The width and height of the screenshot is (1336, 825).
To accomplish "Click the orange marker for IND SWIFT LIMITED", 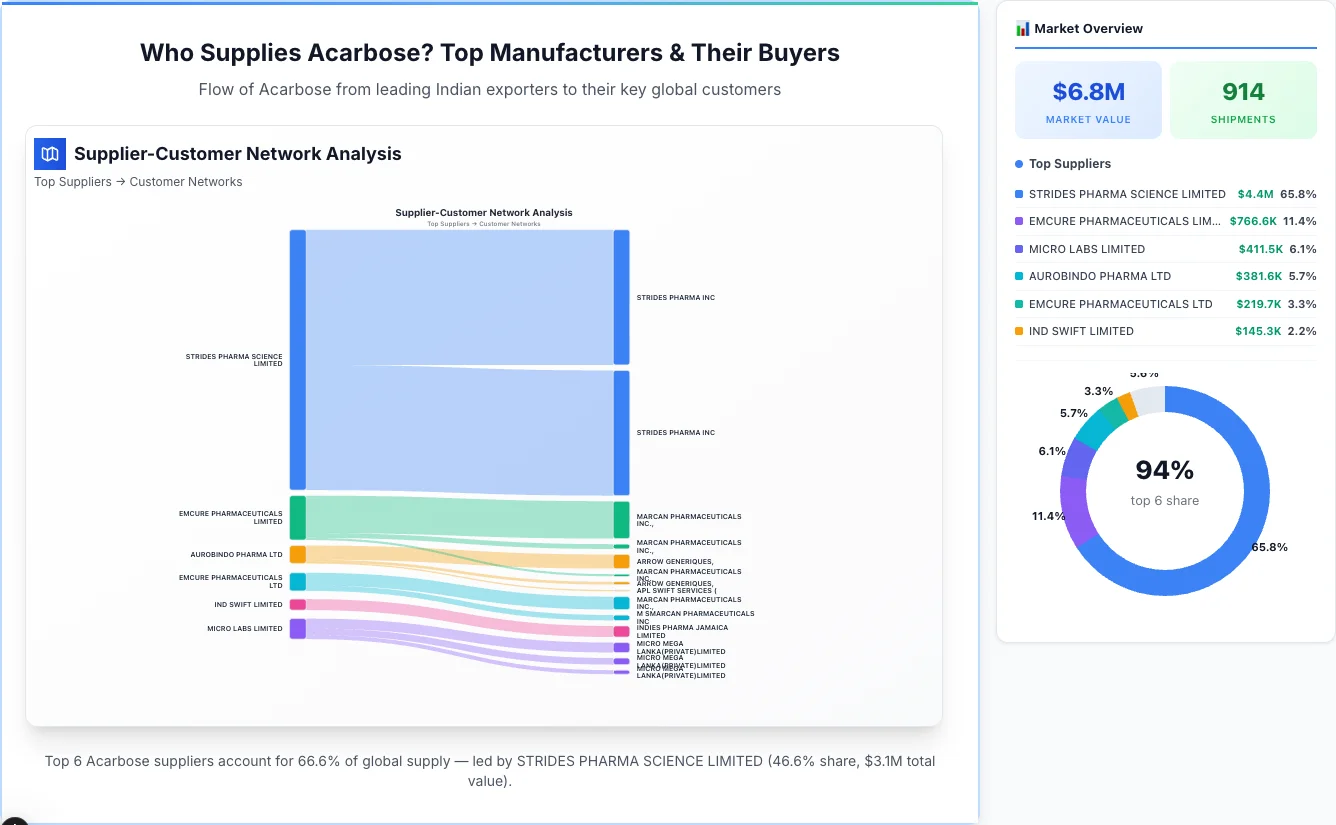I will tap(1018, 331).
